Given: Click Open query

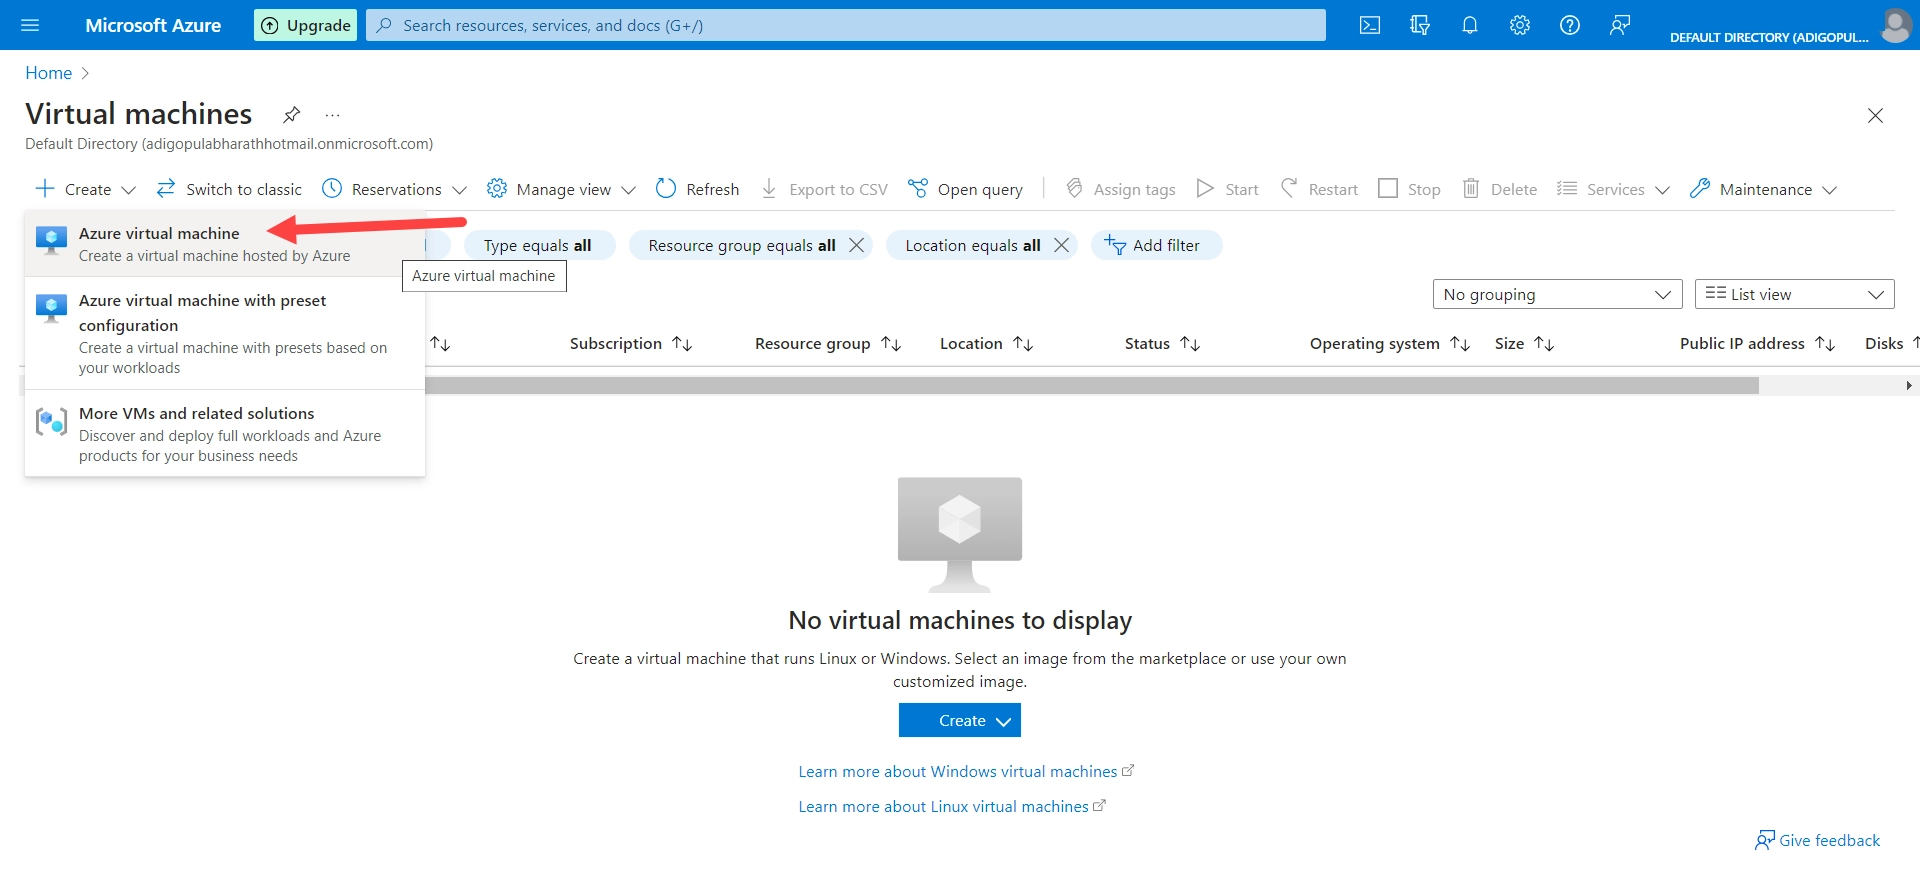Looking at the screenshot, I should tap(965, 189).
